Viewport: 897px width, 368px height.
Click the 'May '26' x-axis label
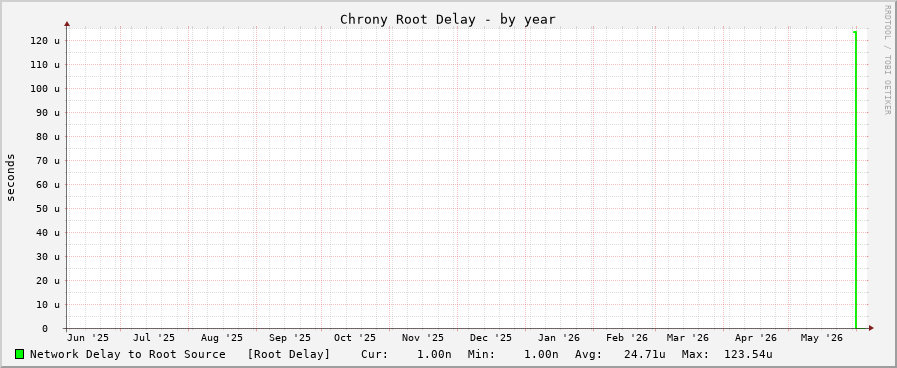pyautogui.click(x=822, y=338)
